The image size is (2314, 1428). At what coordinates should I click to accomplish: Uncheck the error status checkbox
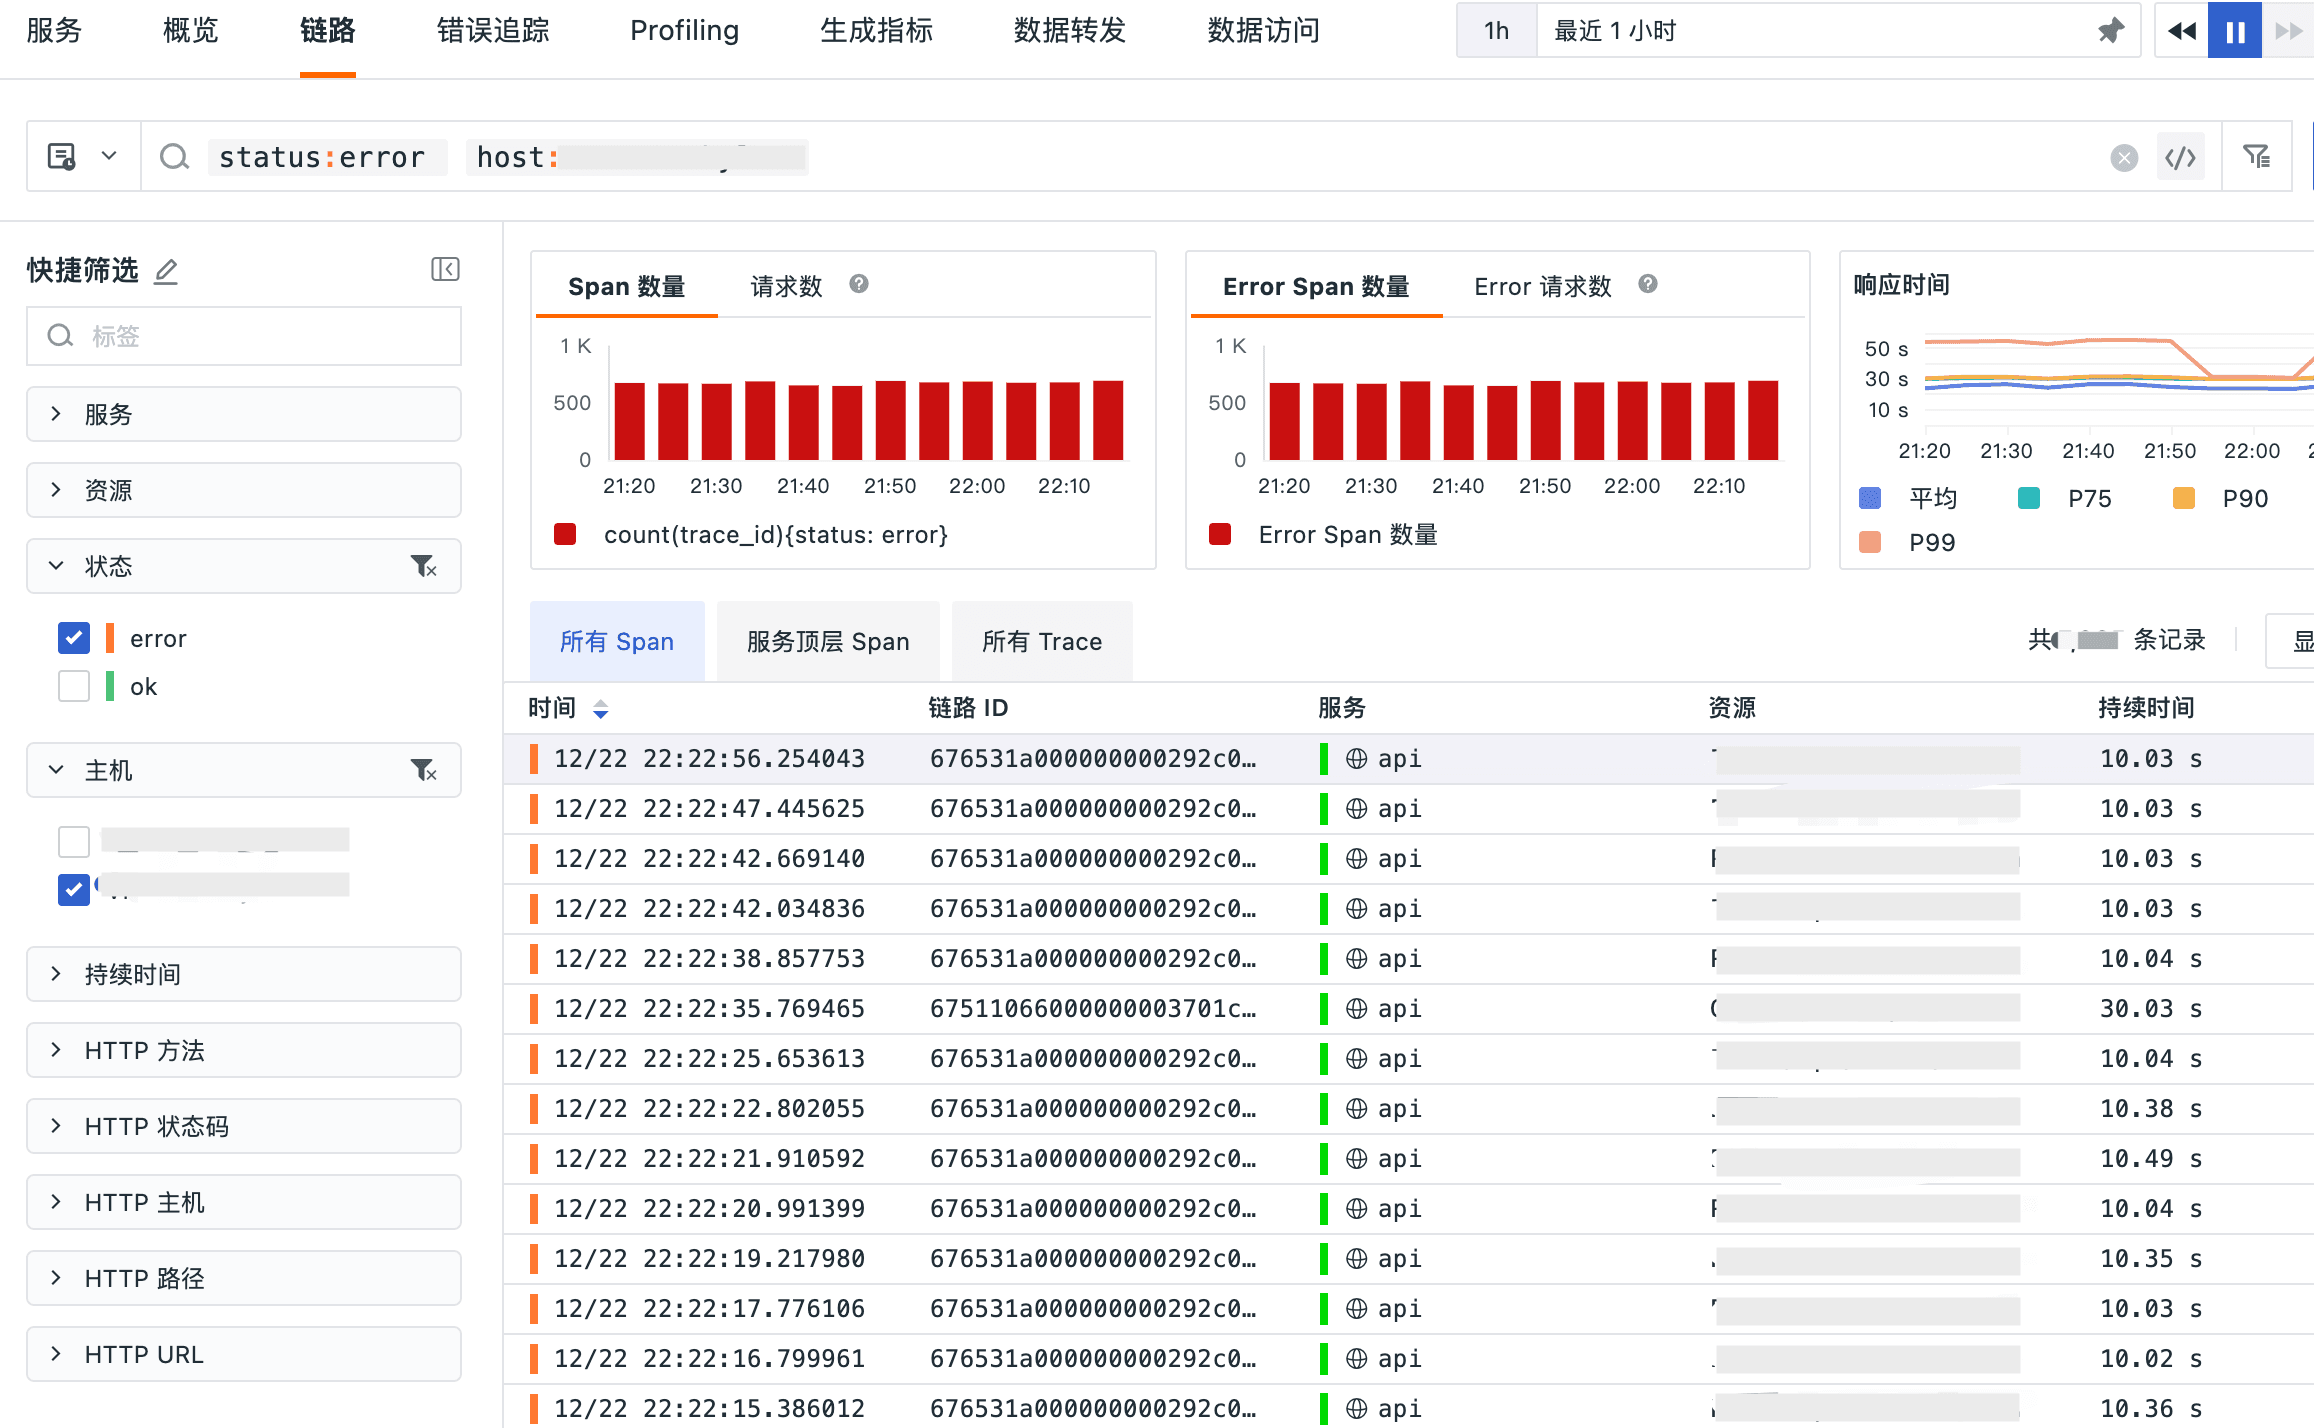(x=74, y=638)
